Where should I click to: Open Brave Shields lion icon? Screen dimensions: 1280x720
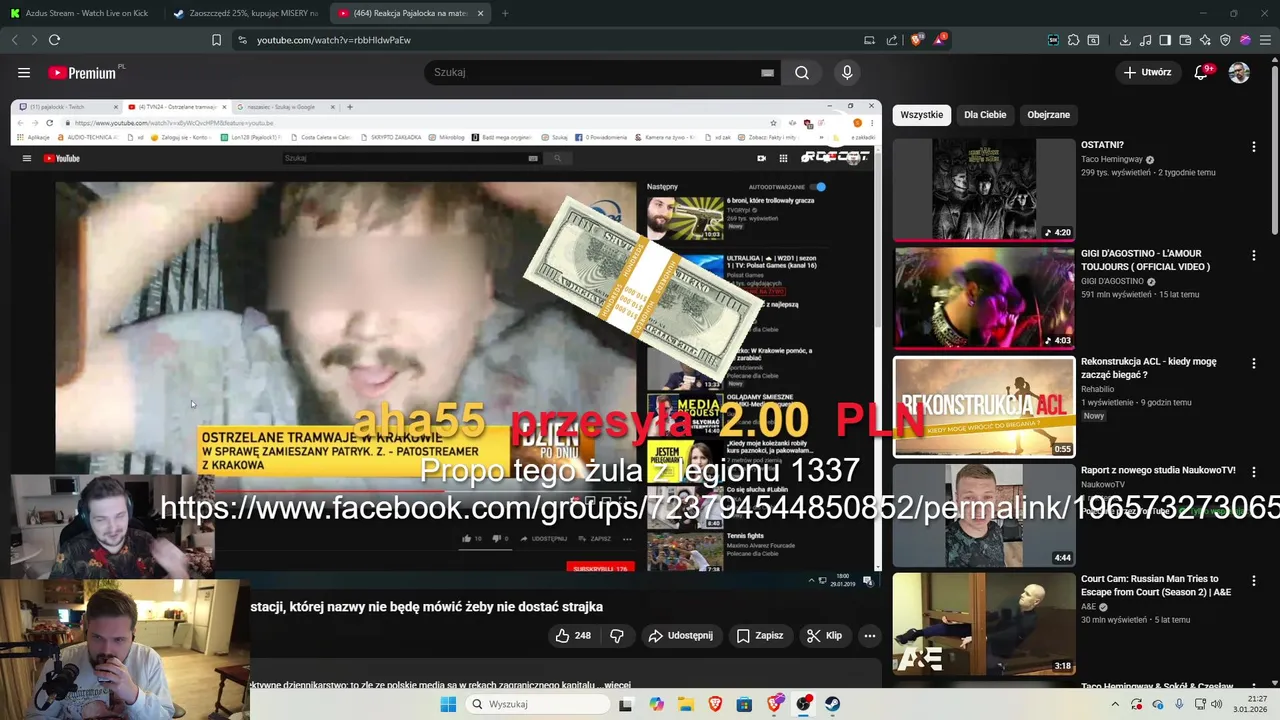click(916, 40)
